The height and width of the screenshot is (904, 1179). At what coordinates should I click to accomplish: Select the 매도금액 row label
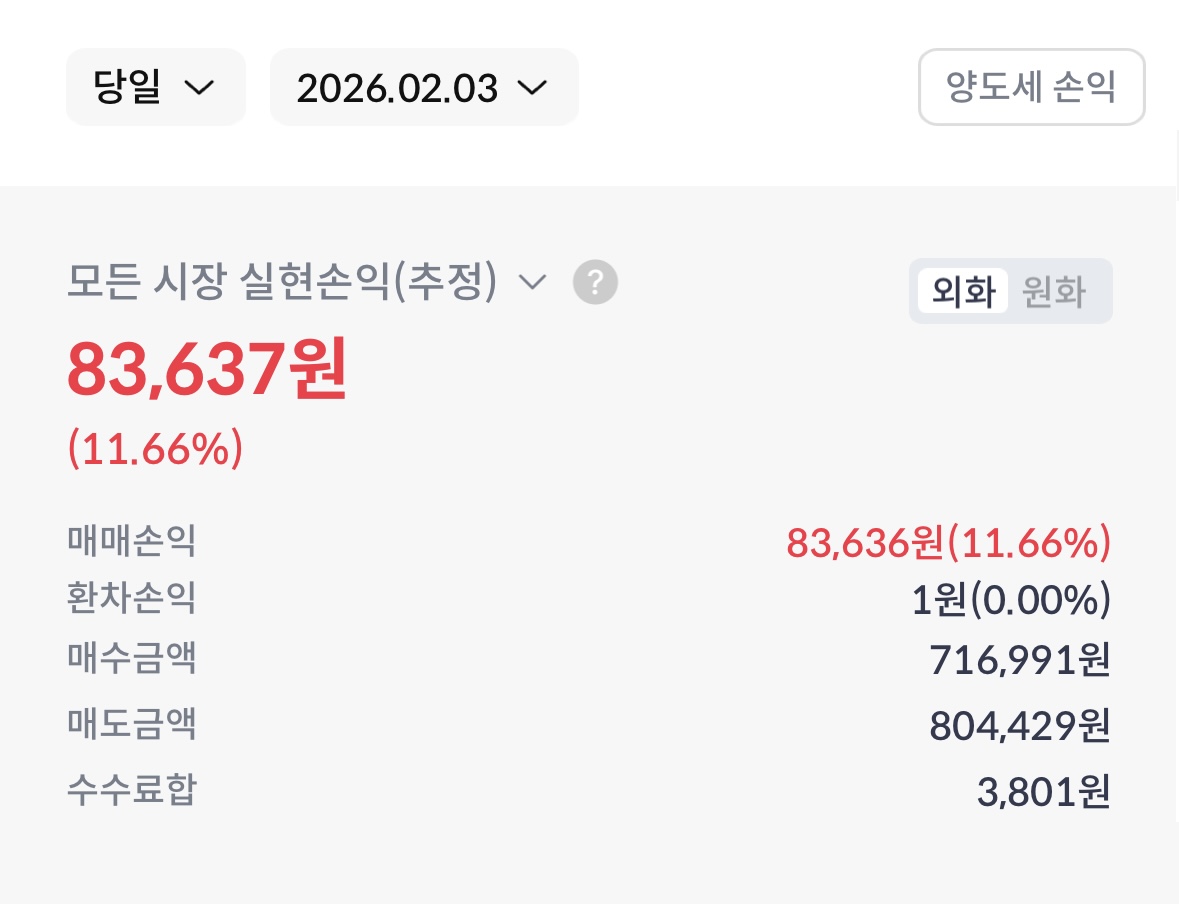[131, 723]
